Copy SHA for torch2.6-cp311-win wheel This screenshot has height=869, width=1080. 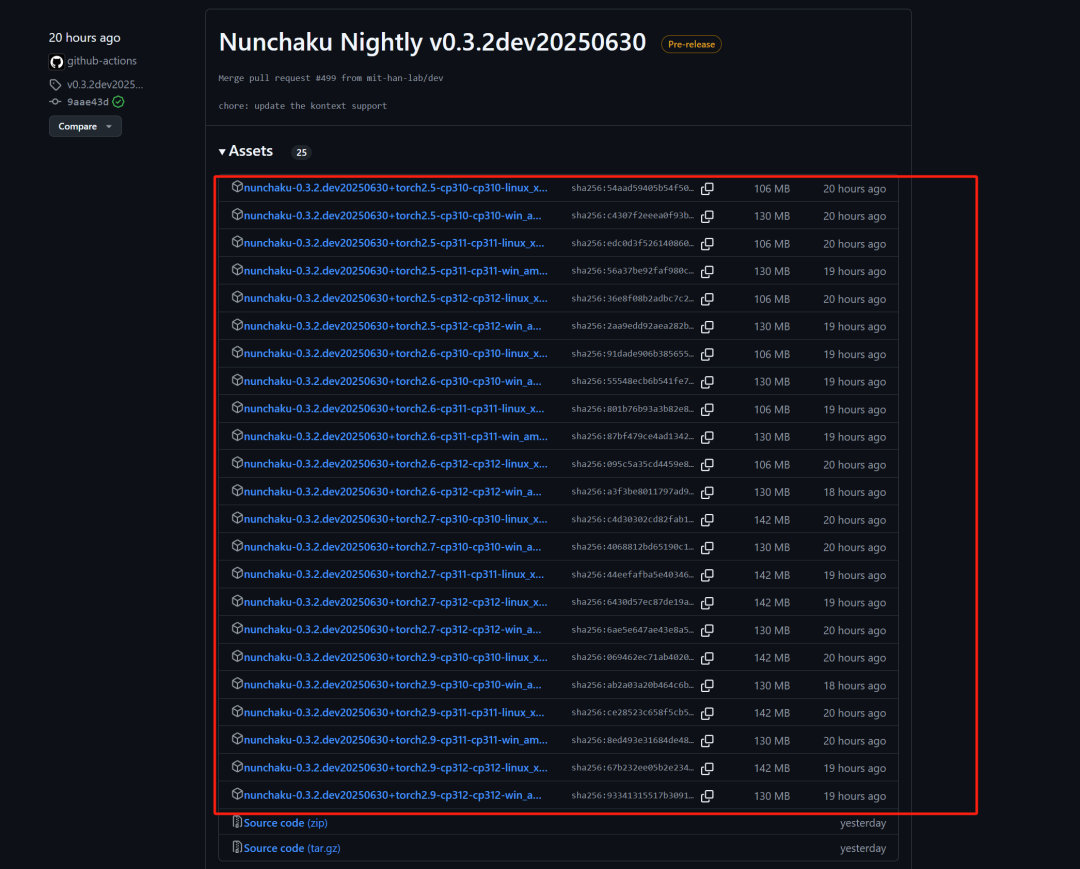pyautogui.click(x=707, y=437)
